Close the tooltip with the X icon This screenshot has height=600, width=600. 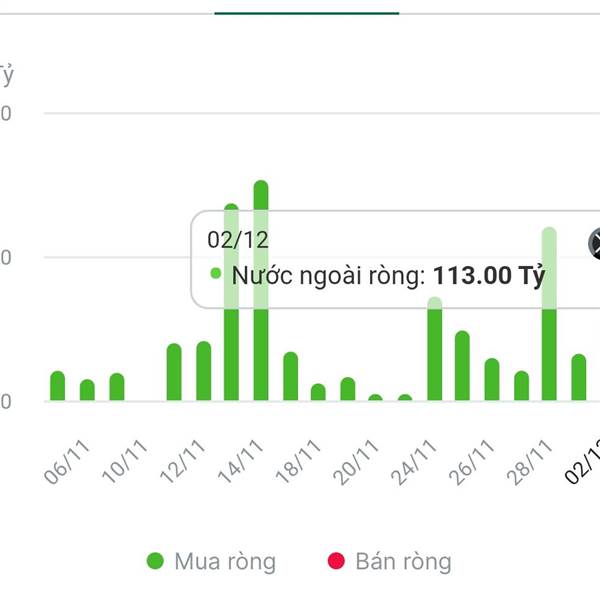(x=594, y=243)
